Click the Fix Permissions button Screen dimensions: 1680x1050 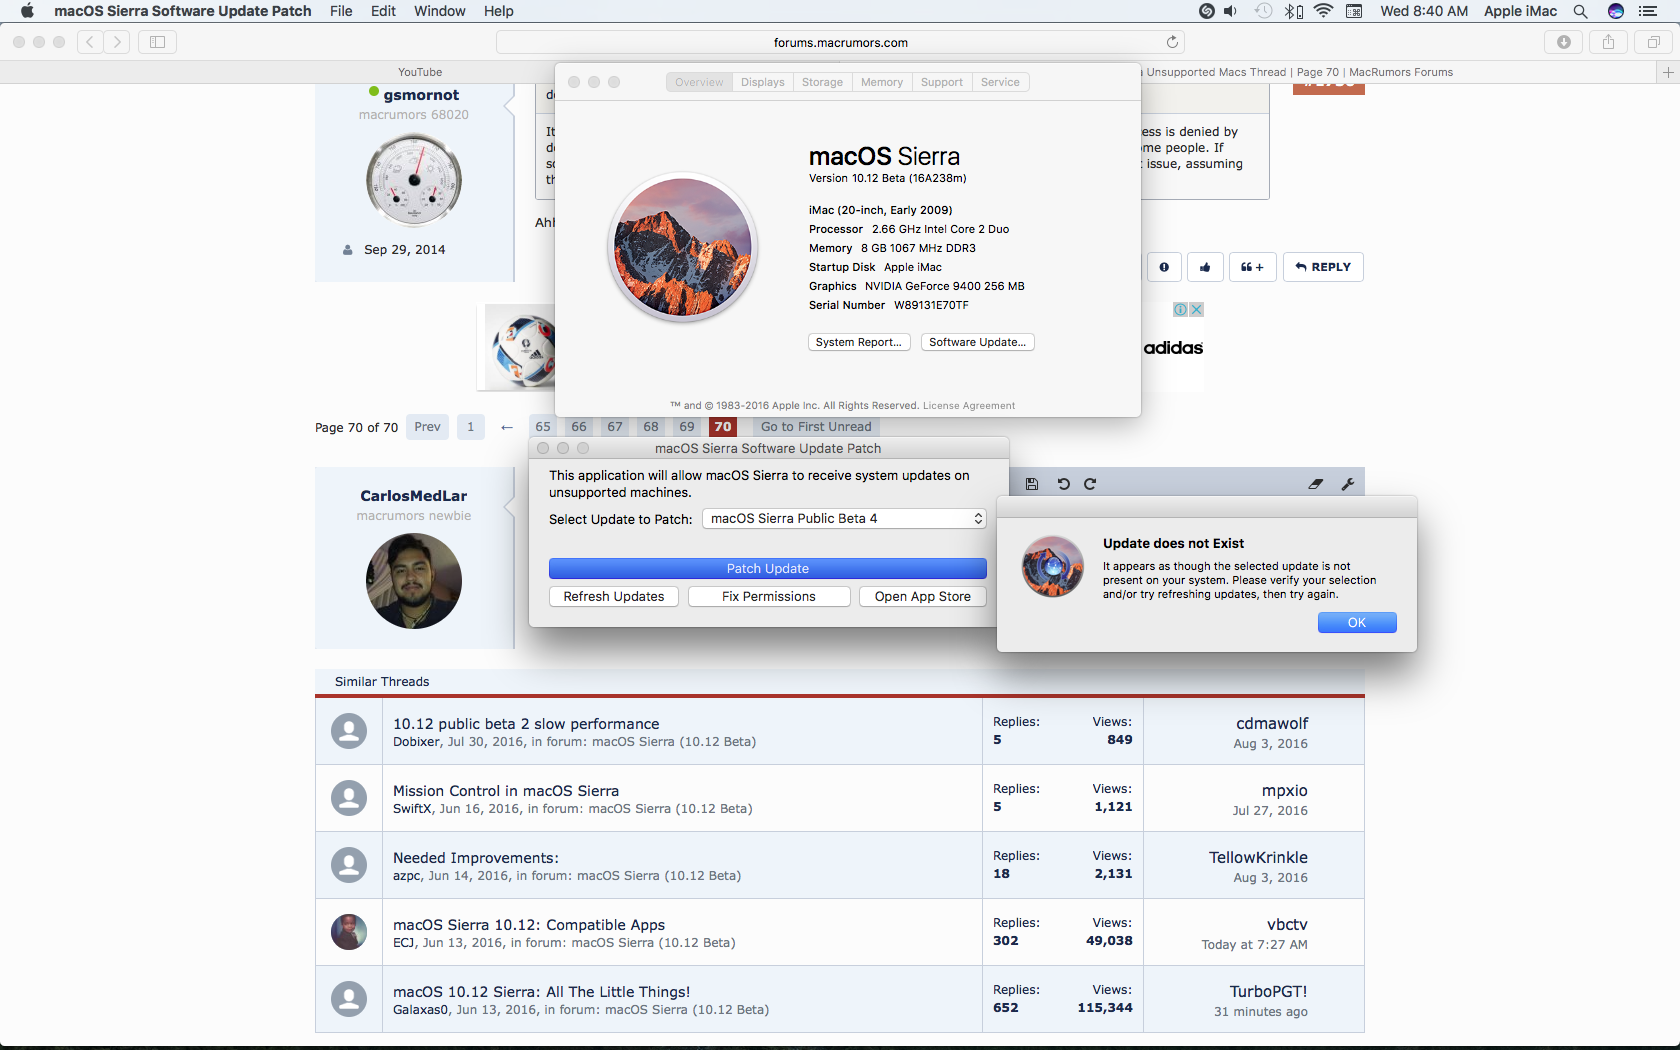tap(769, 597)
